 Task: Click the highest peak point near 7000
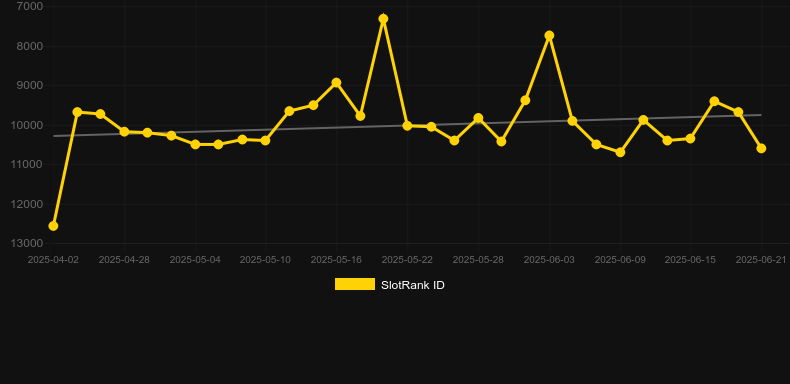(383, 19)
